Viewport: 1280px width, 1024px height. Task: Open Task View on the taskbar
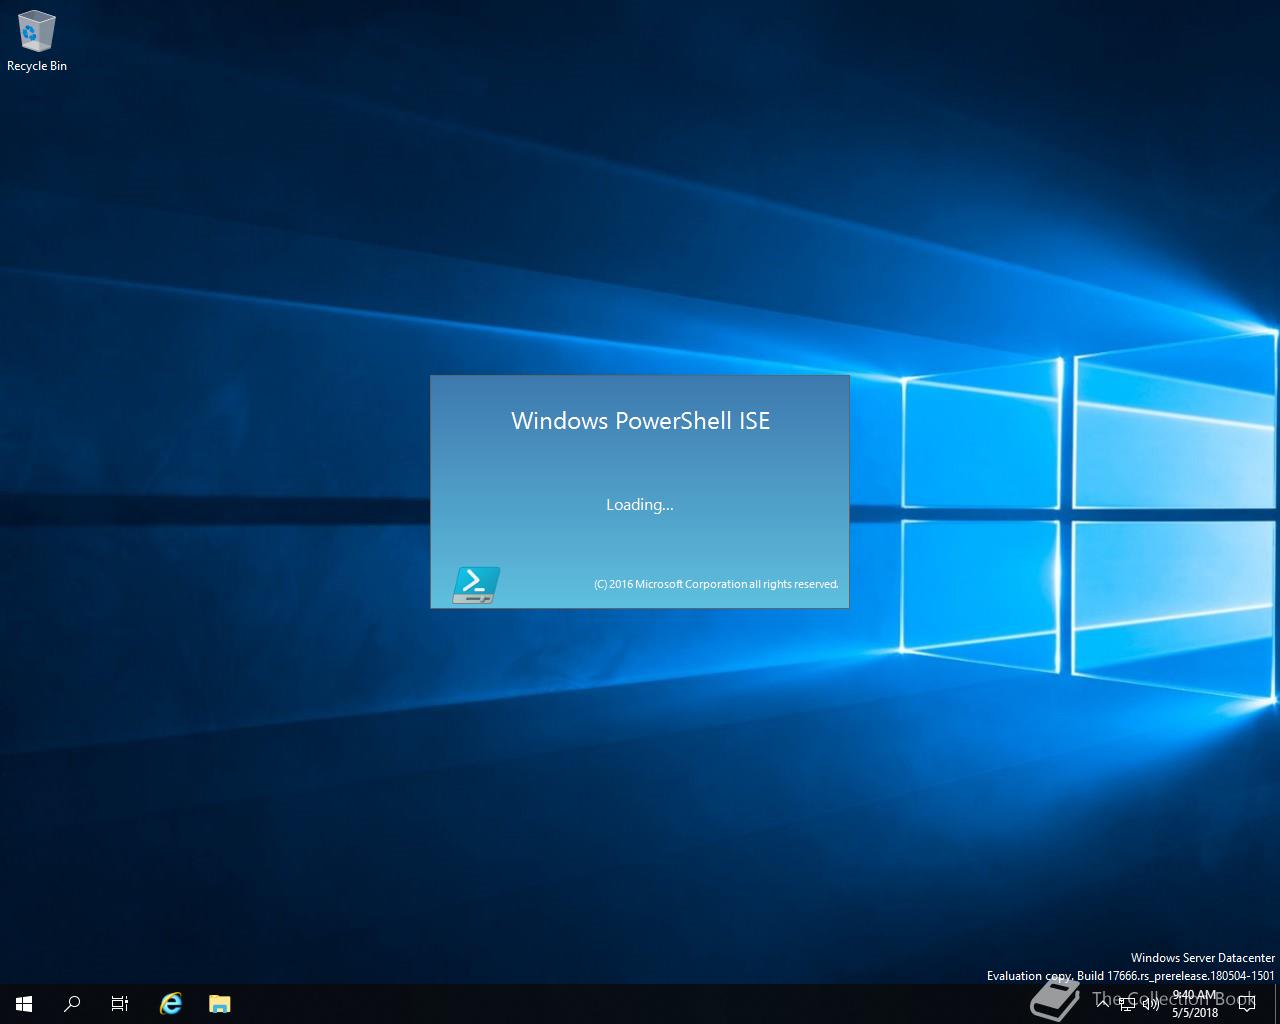pos(120,1004)
